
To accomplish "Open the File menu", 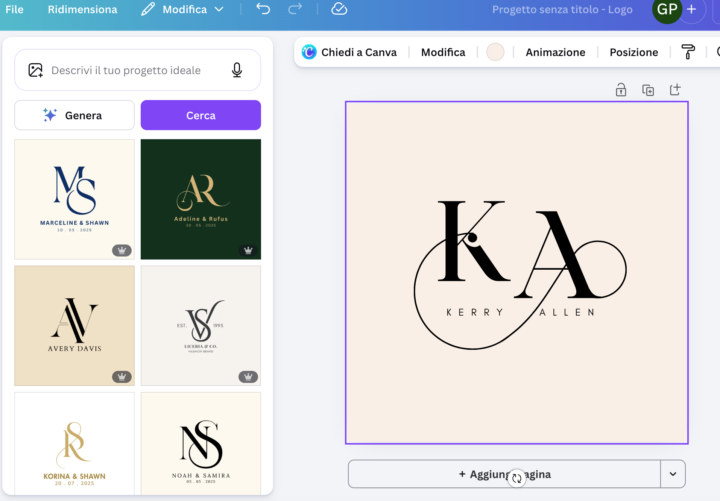I will click(14, 9).
